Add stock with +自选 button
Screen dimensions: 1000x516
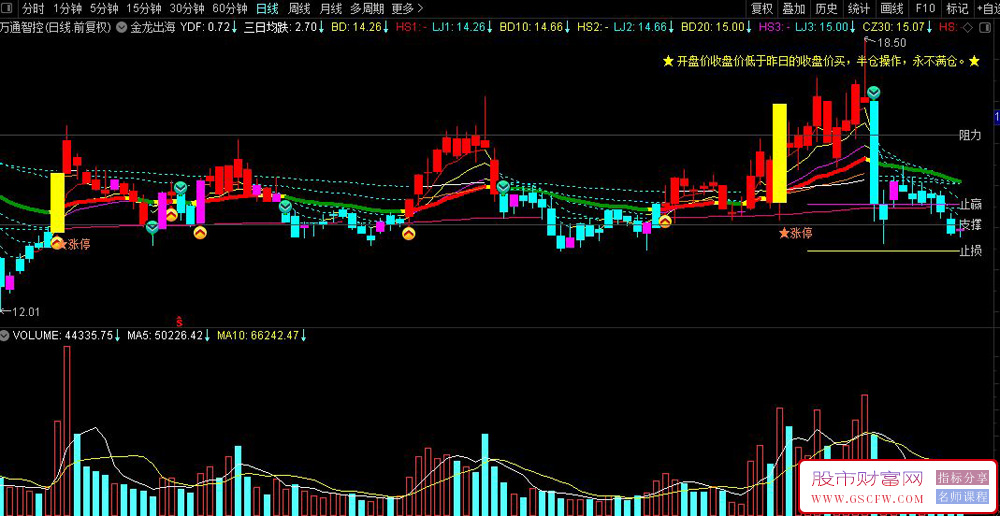987,8
